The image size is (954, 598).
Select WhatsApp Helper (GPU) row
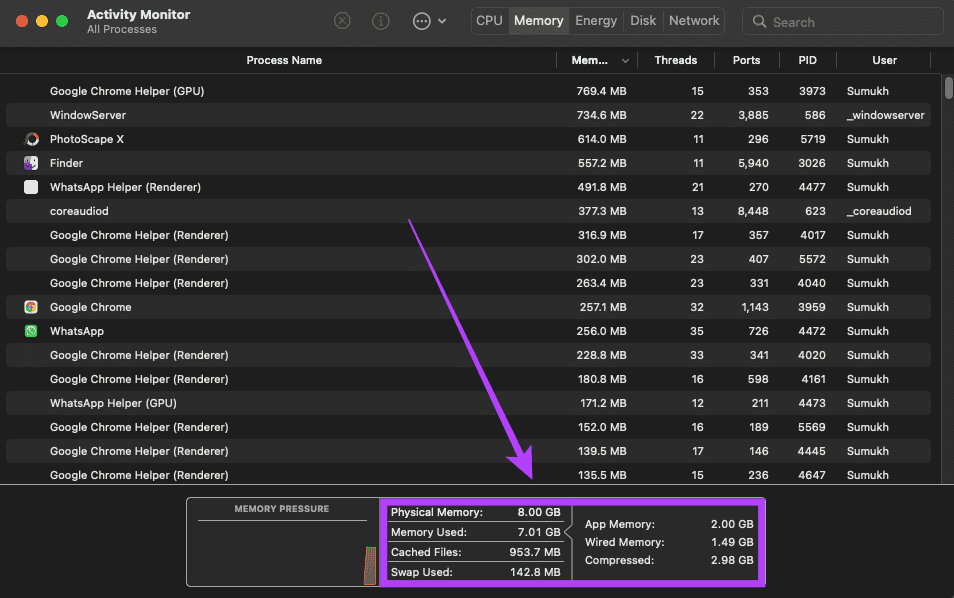[468, 403]
